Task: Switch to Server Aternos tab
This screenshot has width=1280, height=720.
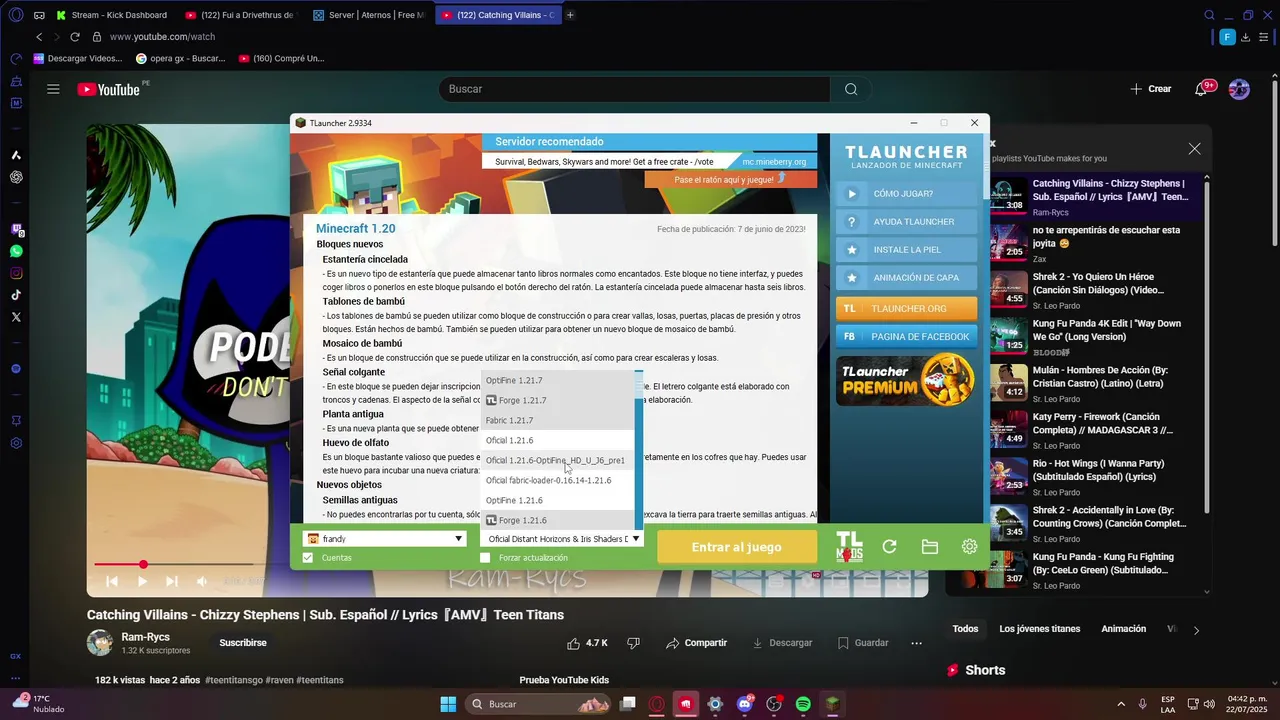Action: (x=369, y=15)
